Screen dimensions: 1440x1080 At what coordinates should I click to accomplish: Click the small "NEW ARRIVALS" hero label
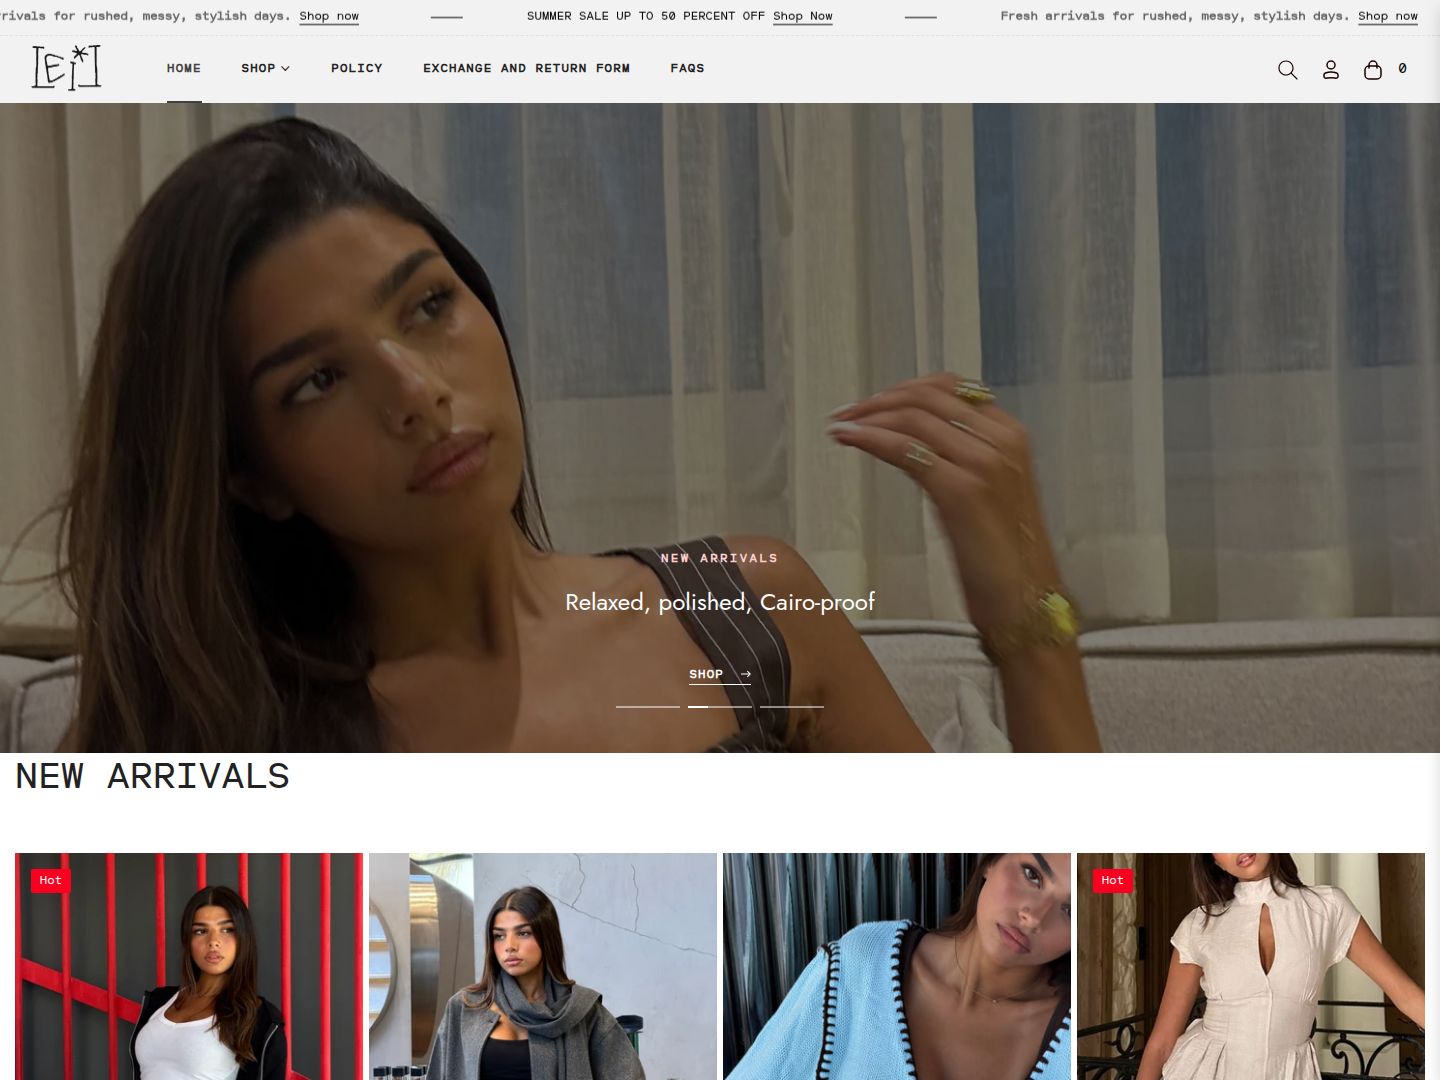click(720, 558)
